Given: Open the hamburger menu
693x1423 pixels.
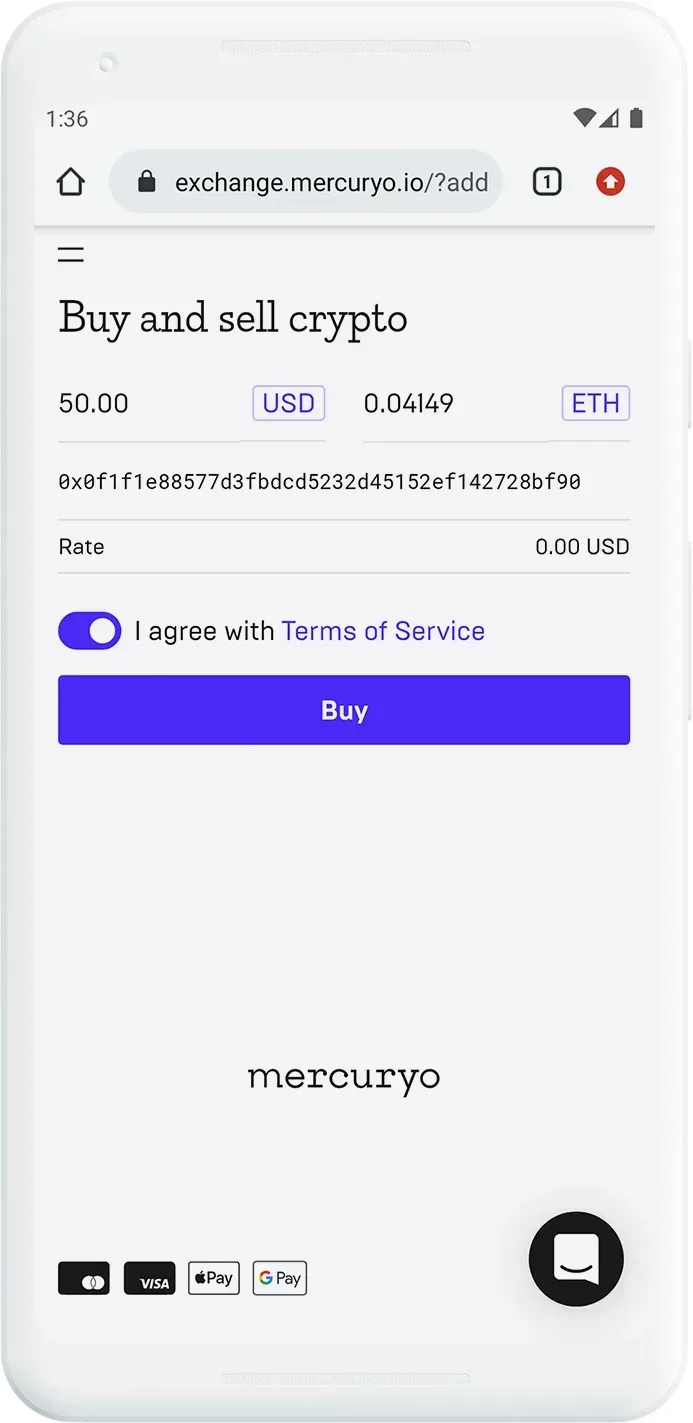Looking at the screenshot, I should click(x=70, y=254).
